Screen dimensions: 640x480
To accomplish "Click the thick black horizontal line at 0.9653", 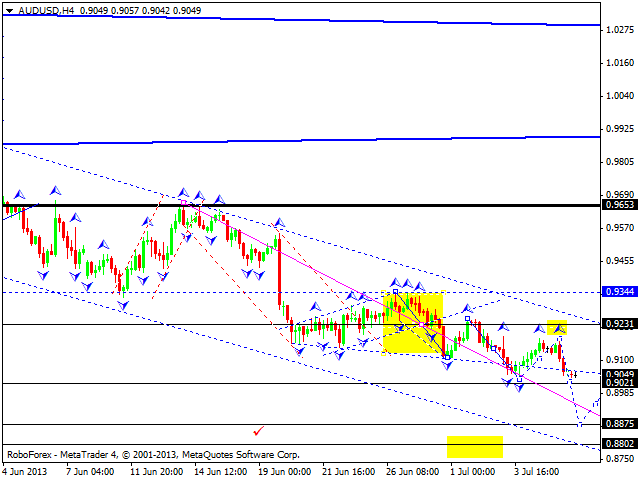I will pyautogui.click(x=300, y=204).
